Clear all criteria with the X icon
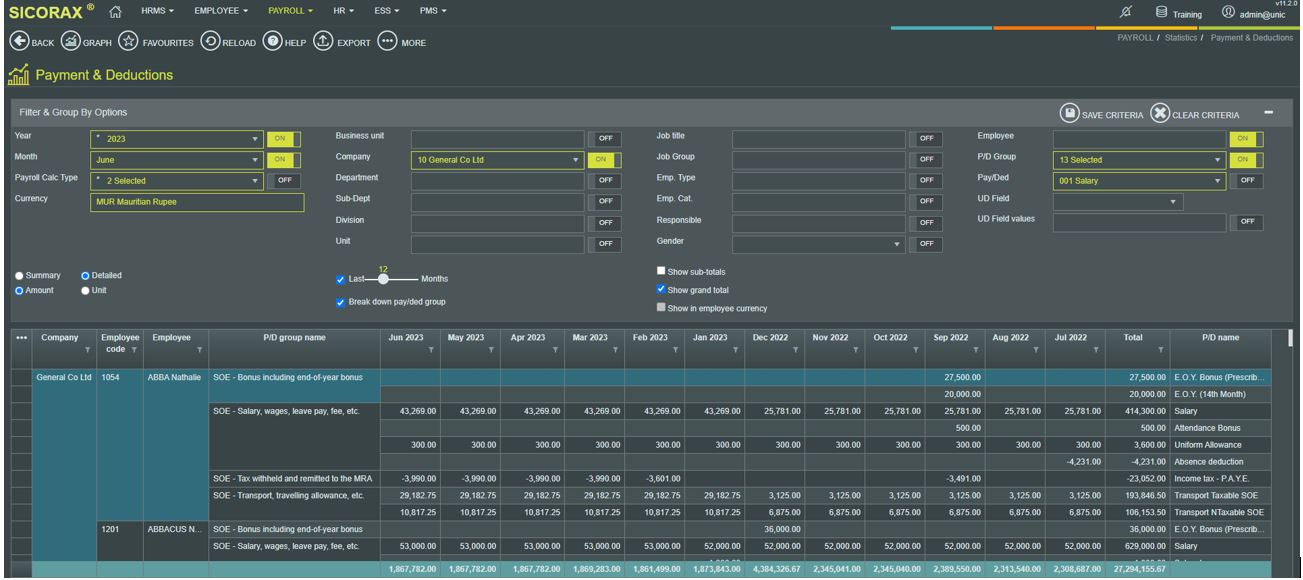Screen dimensions: 1303x580 1160,114
